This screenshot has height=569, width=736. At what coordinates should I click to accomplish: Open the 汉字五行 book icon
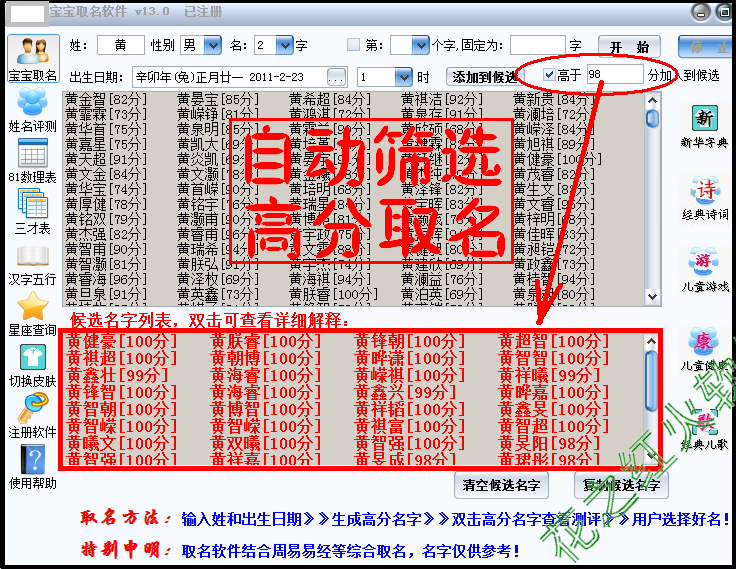click(x=32, y=265)
